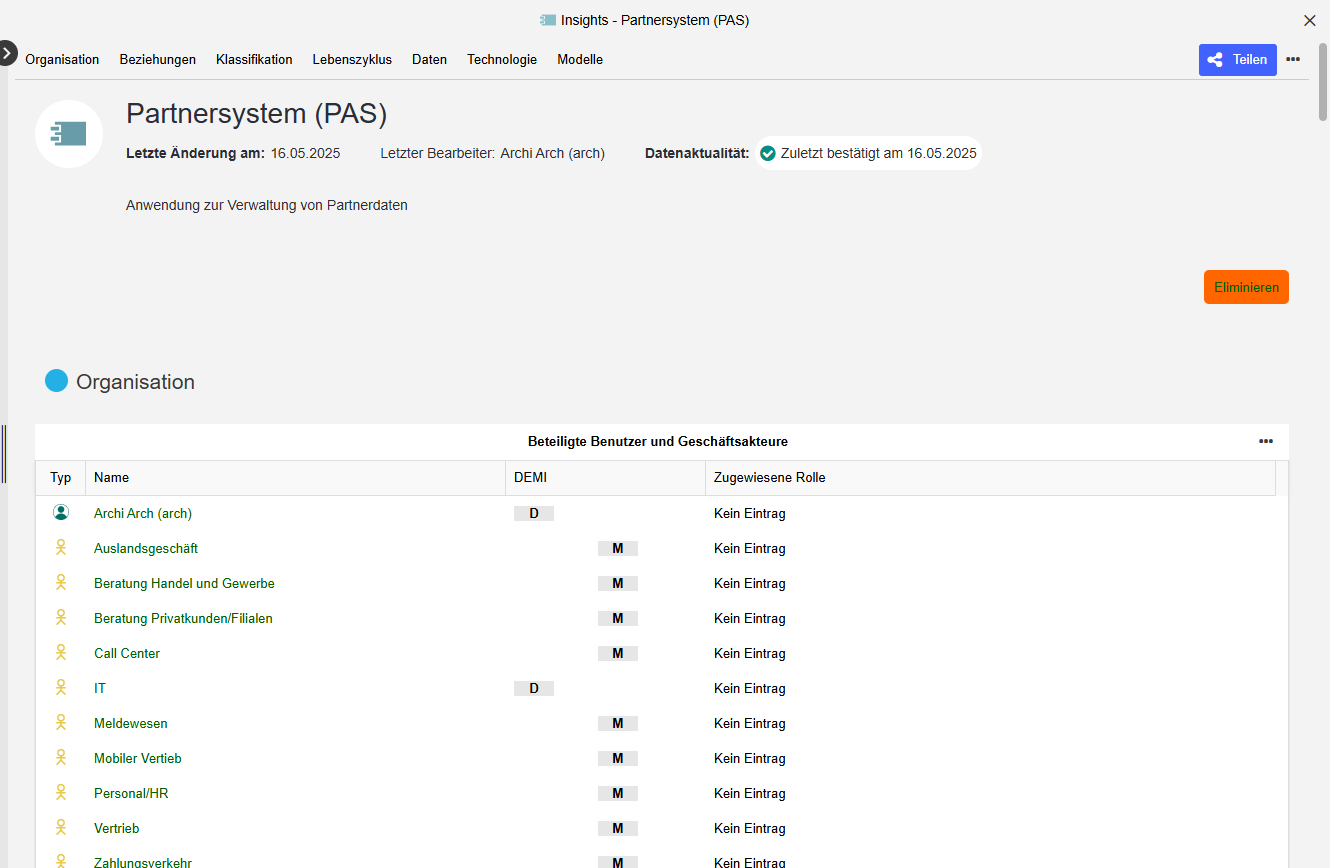Click the M badge in Meldewesen row
Viewport: 1330px width, 868px height.
click(x=618, y=723)
